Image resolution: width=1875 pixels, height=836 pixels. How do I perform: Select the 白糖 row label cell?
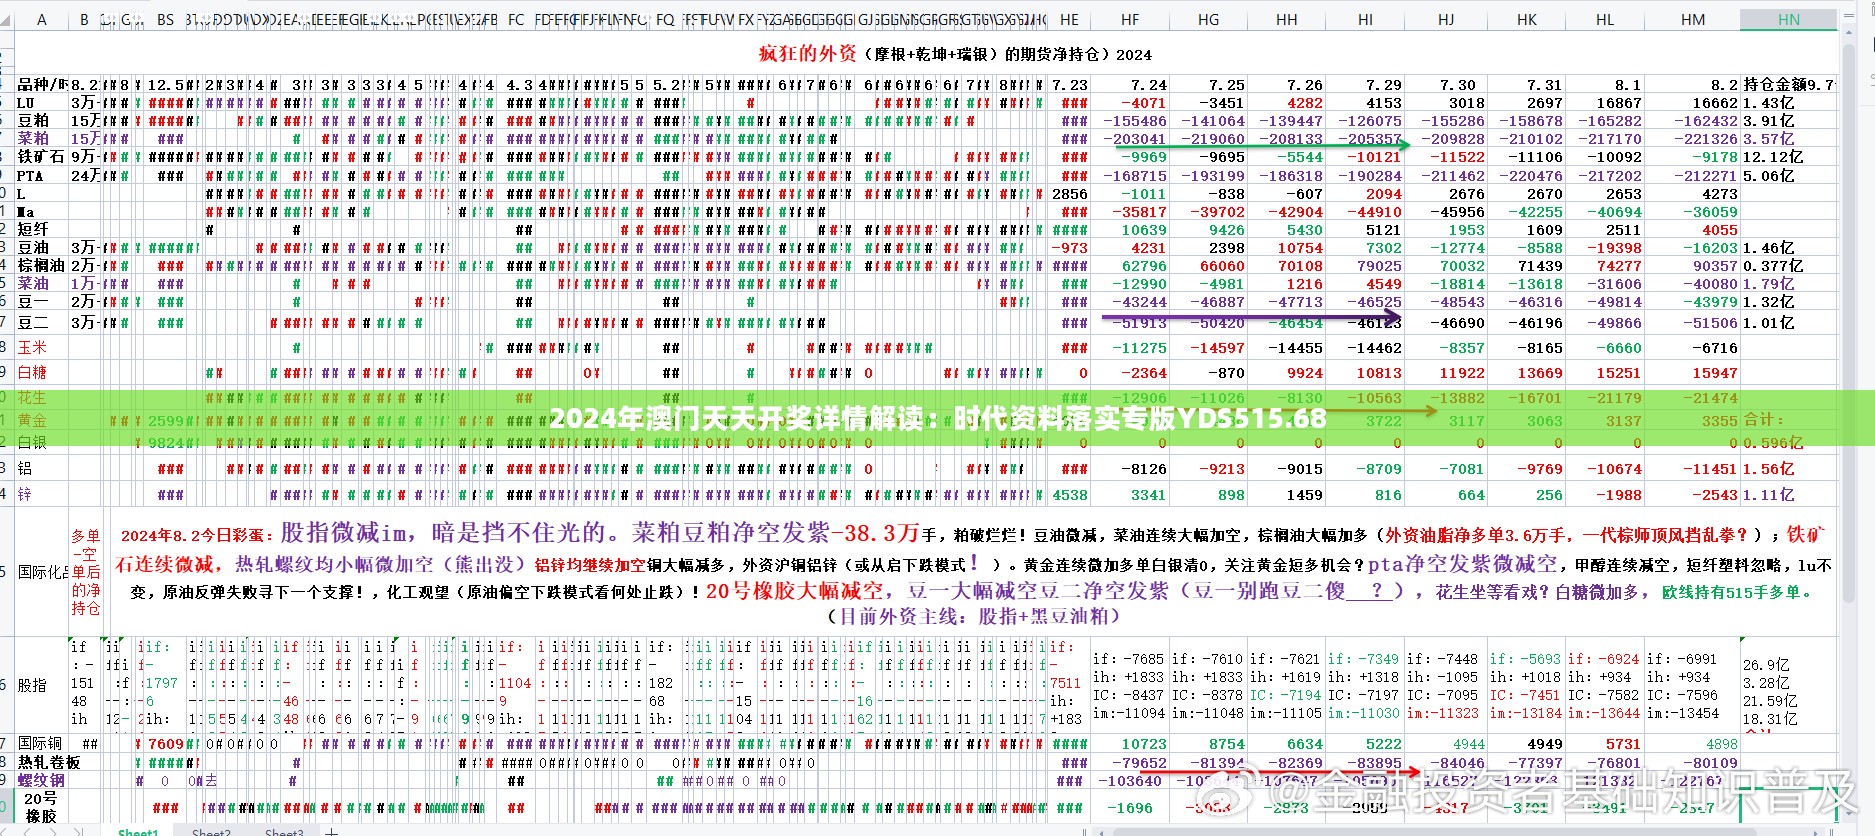(x=41, y=372)
